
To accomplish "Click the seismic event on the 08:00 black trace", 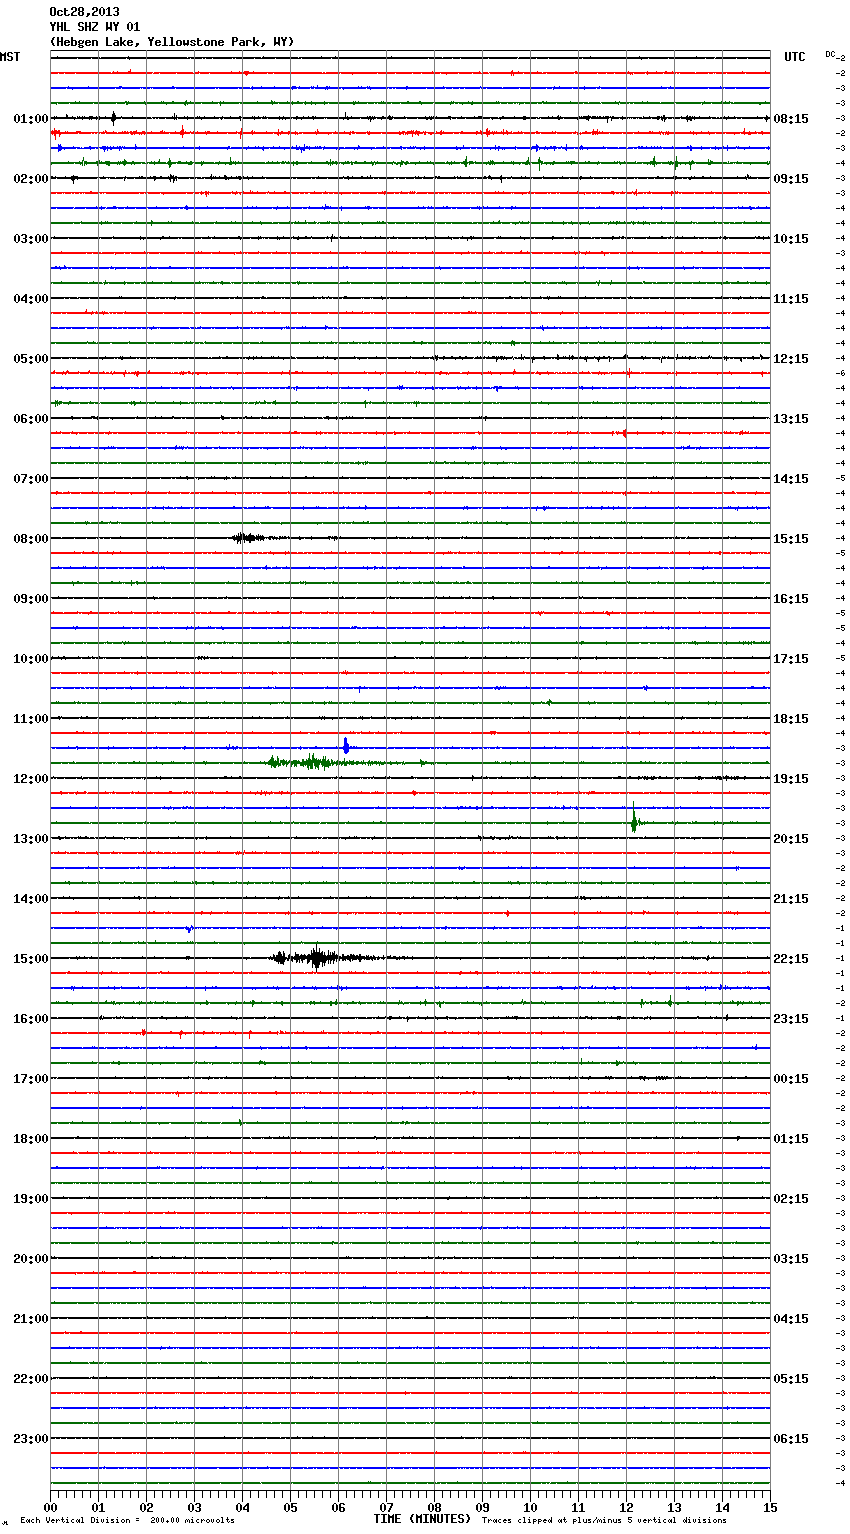I will pyautogui.click(x=249, y=538).
